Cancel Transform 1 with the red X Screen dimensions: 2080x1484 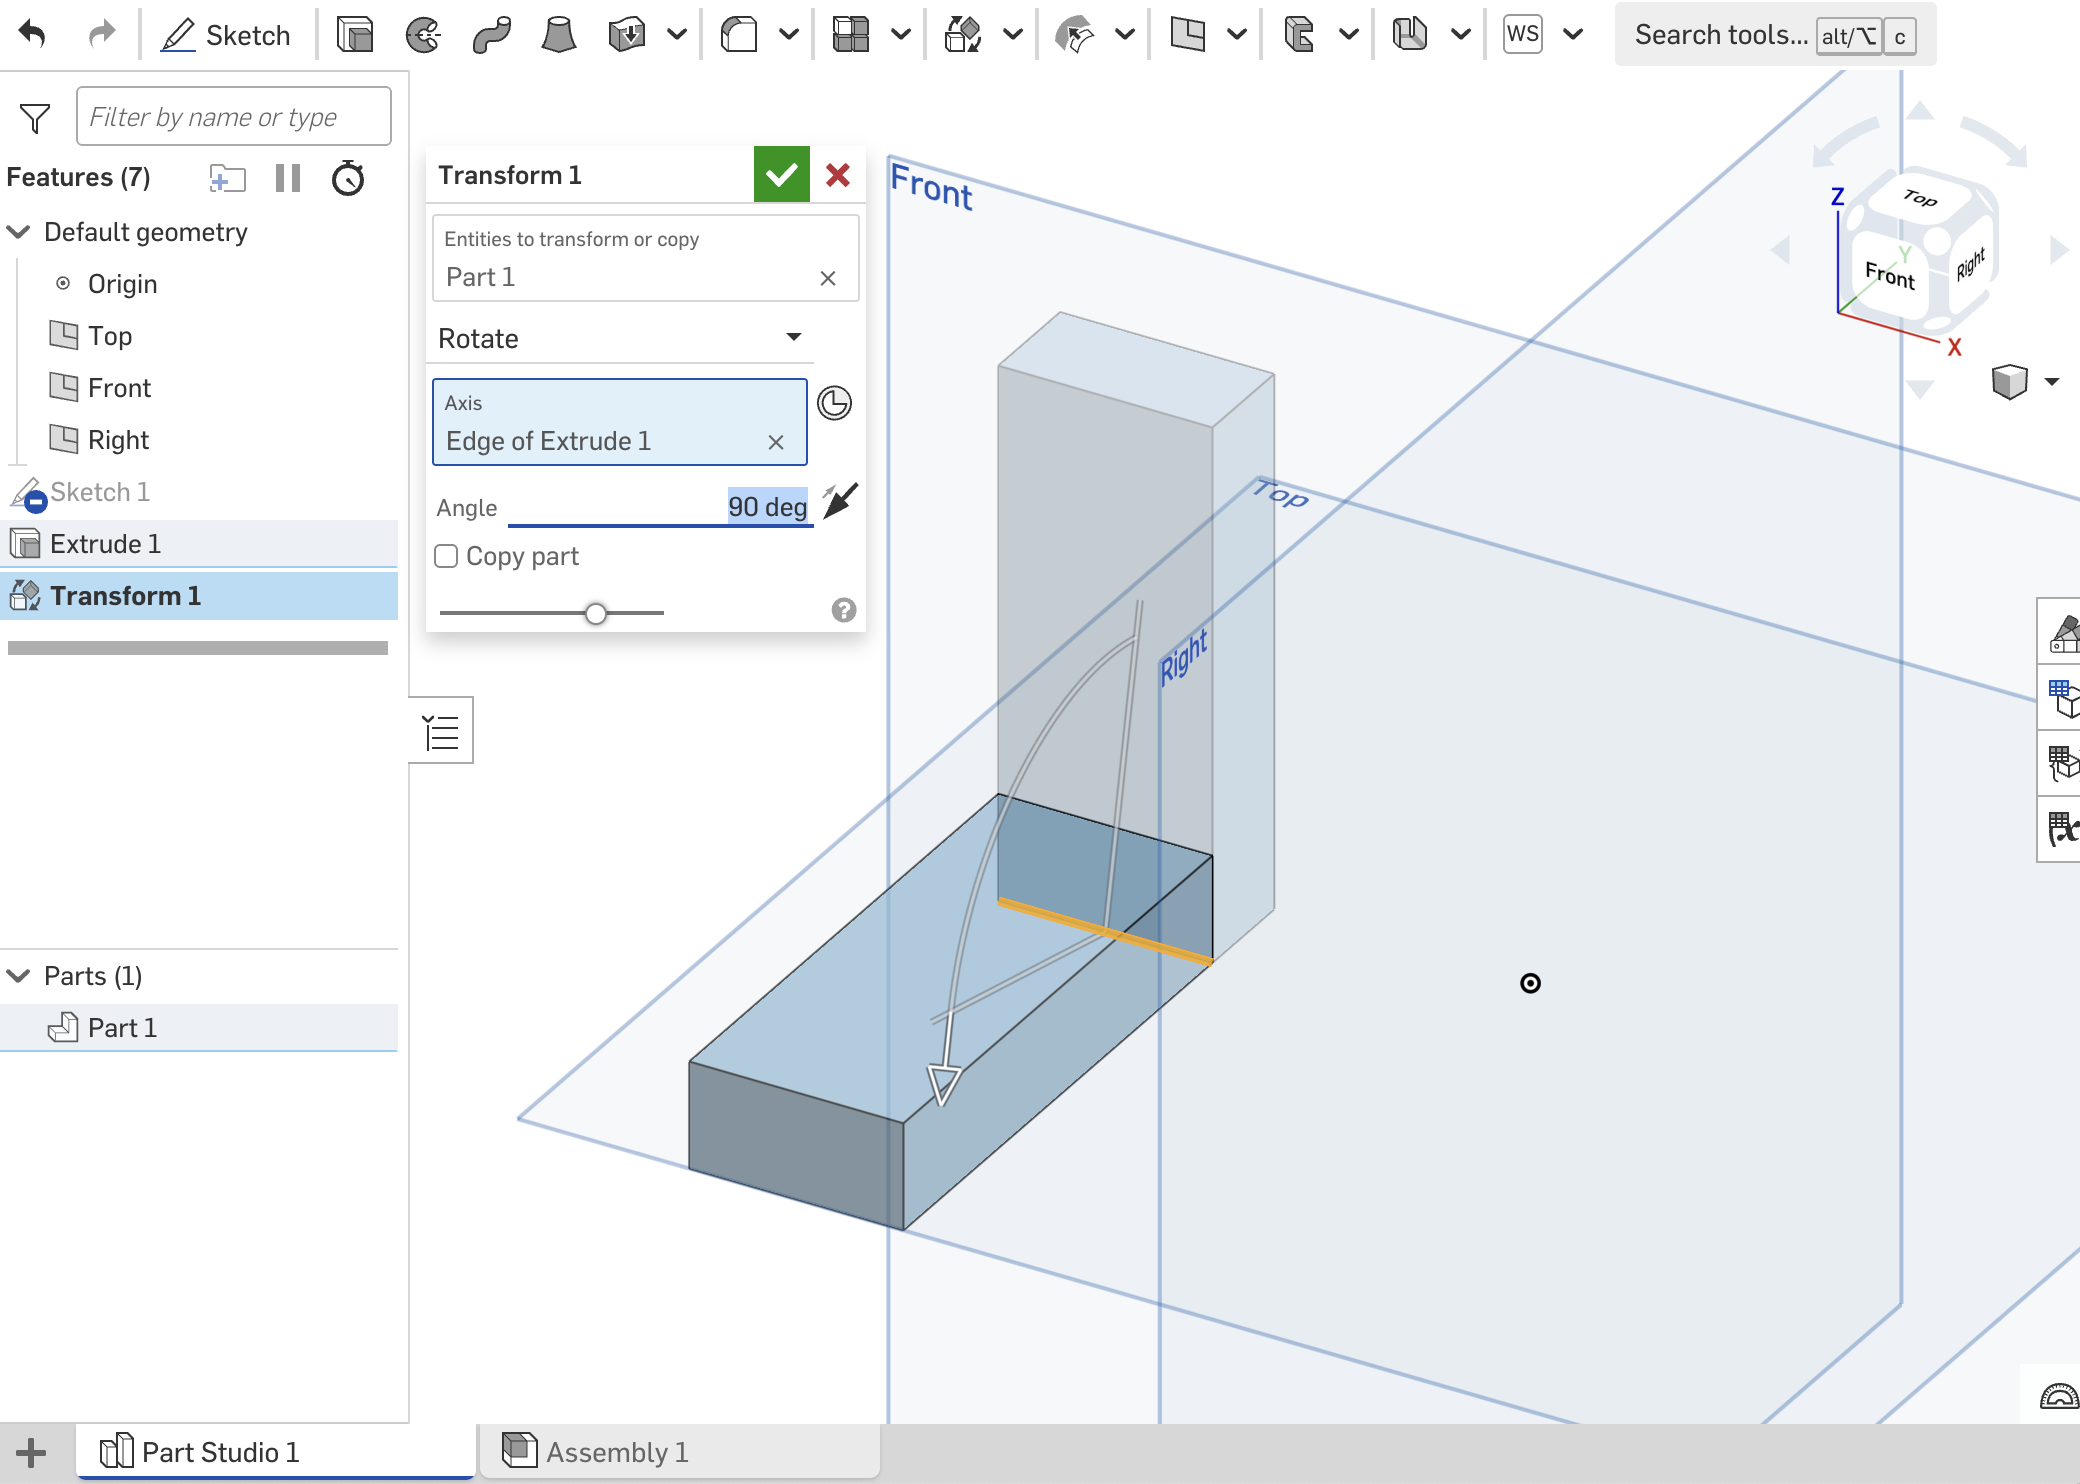coord(838,174)
